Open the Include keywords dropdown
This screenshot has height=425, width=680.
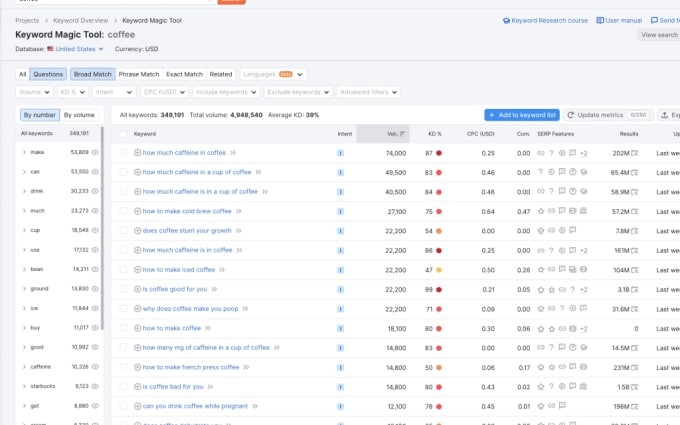(x=226, y=92)
